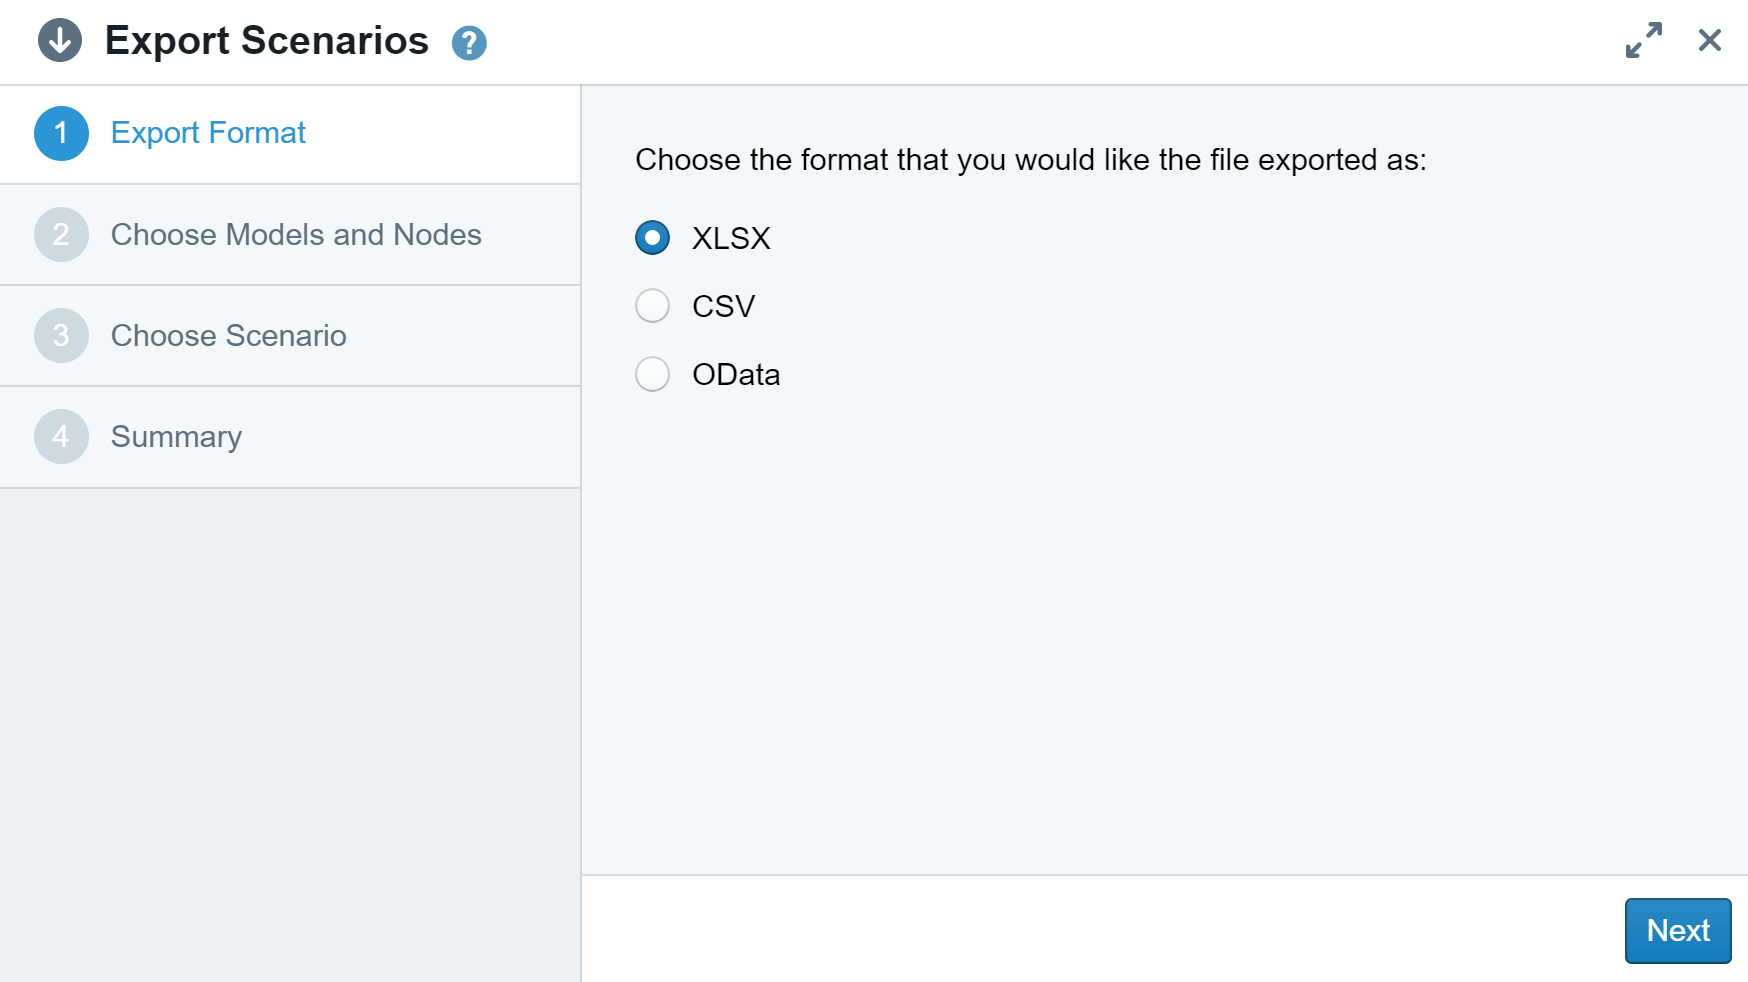
Task: Select the XLSX radio button
Action: pyautogui.click(x=653, y=238)
